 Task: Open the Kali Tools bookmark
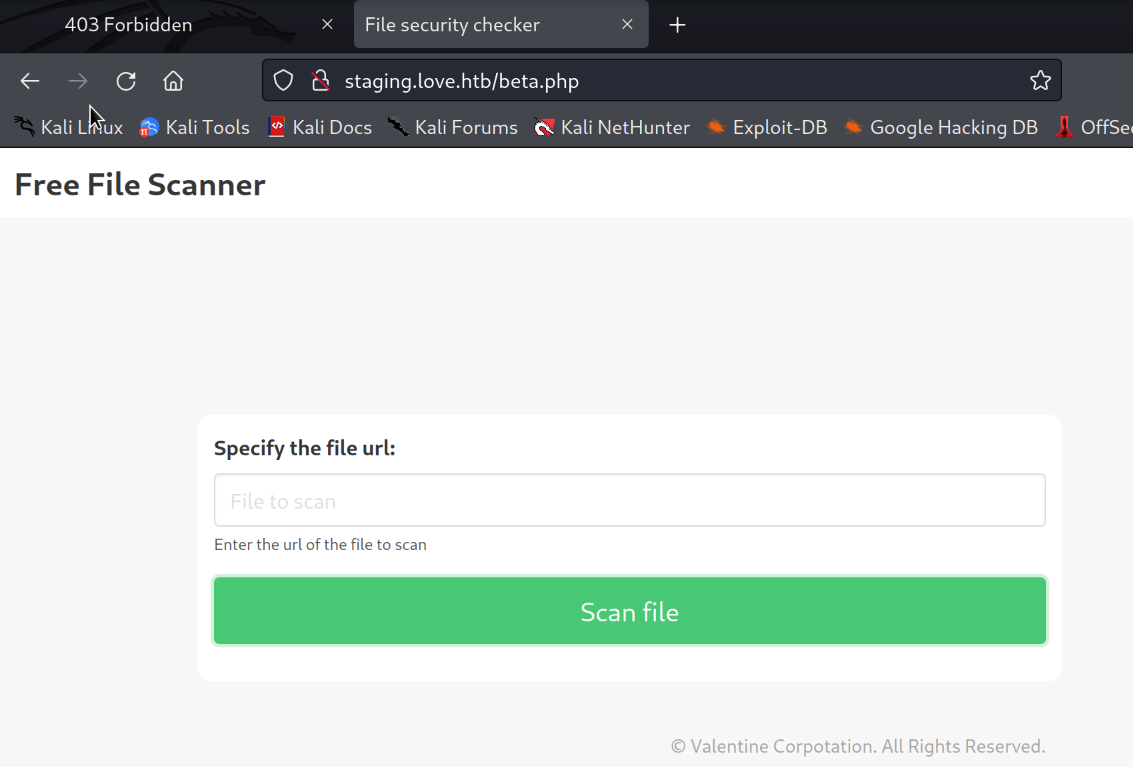[195, 128]
